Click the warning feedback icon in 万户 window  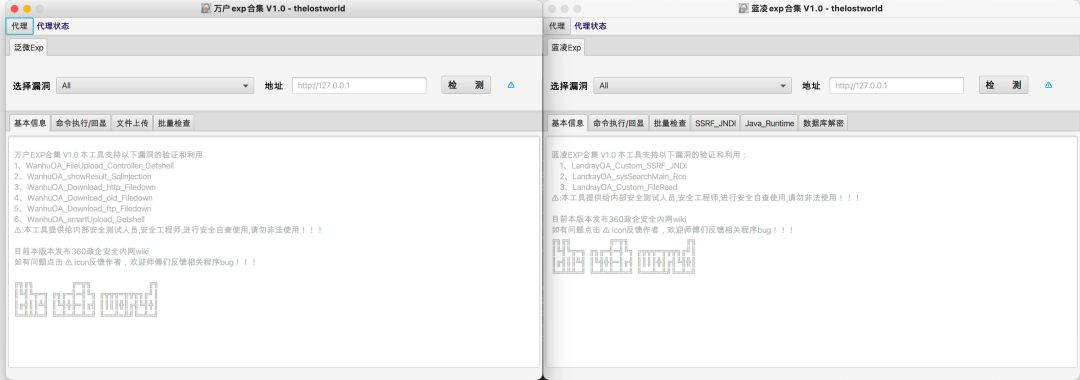click(x=511, y=85)
